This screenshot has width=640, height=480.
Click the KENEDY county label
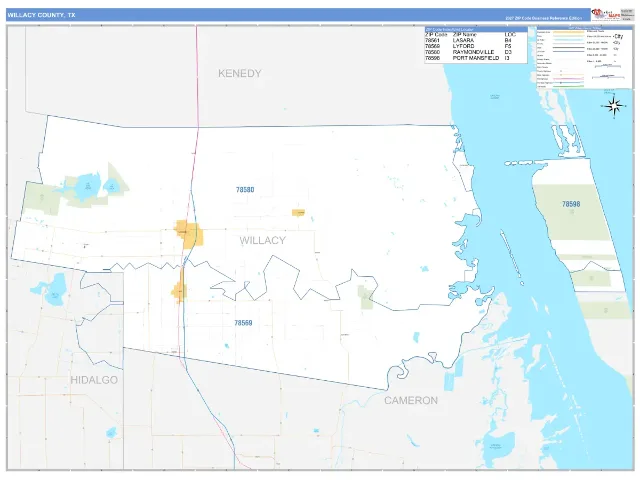[x=240, y=73]
